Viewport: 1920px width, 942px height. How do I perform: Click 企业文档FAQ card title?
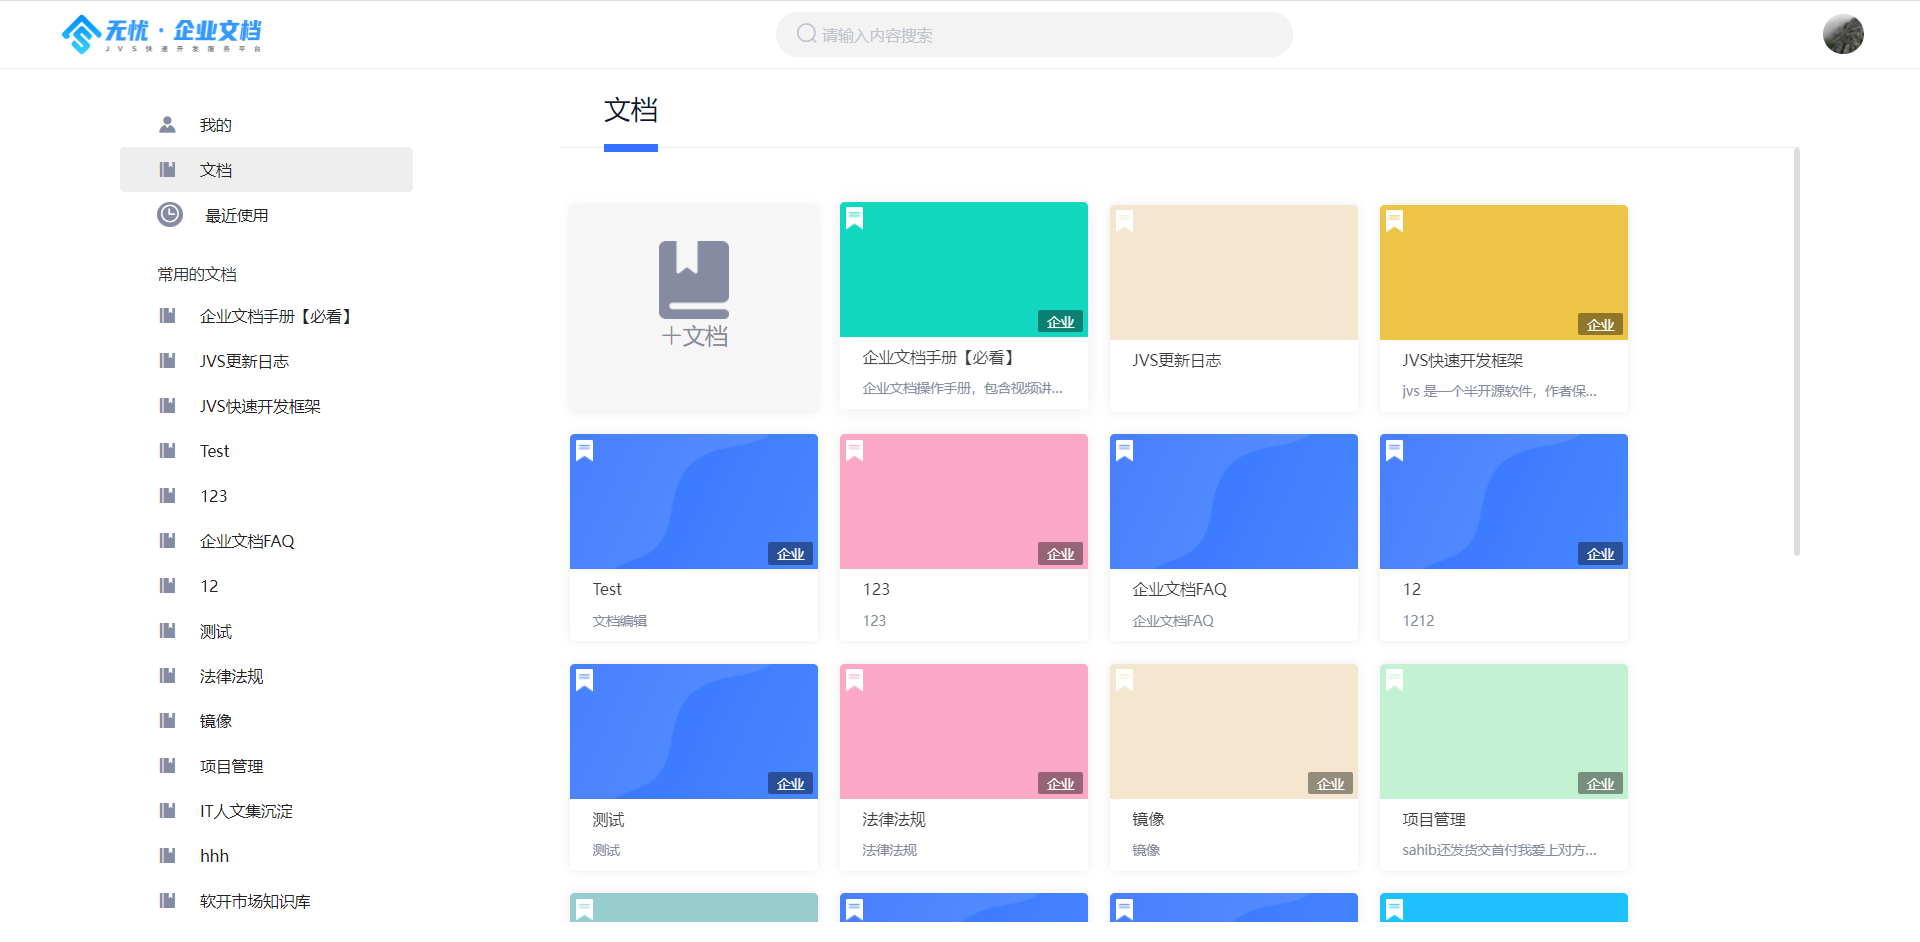[x=1179, y=589]
